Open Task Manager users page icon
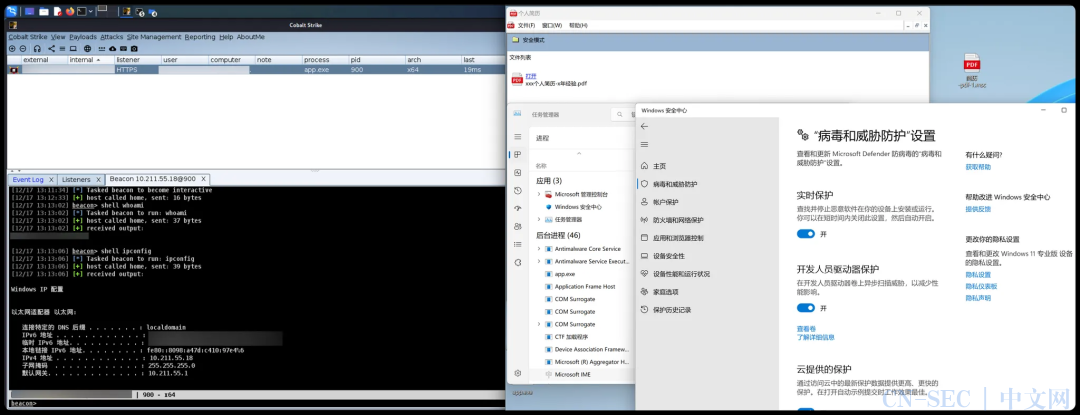The height and width of the screenshot is (415, 1080). click(x=517, y=226)
